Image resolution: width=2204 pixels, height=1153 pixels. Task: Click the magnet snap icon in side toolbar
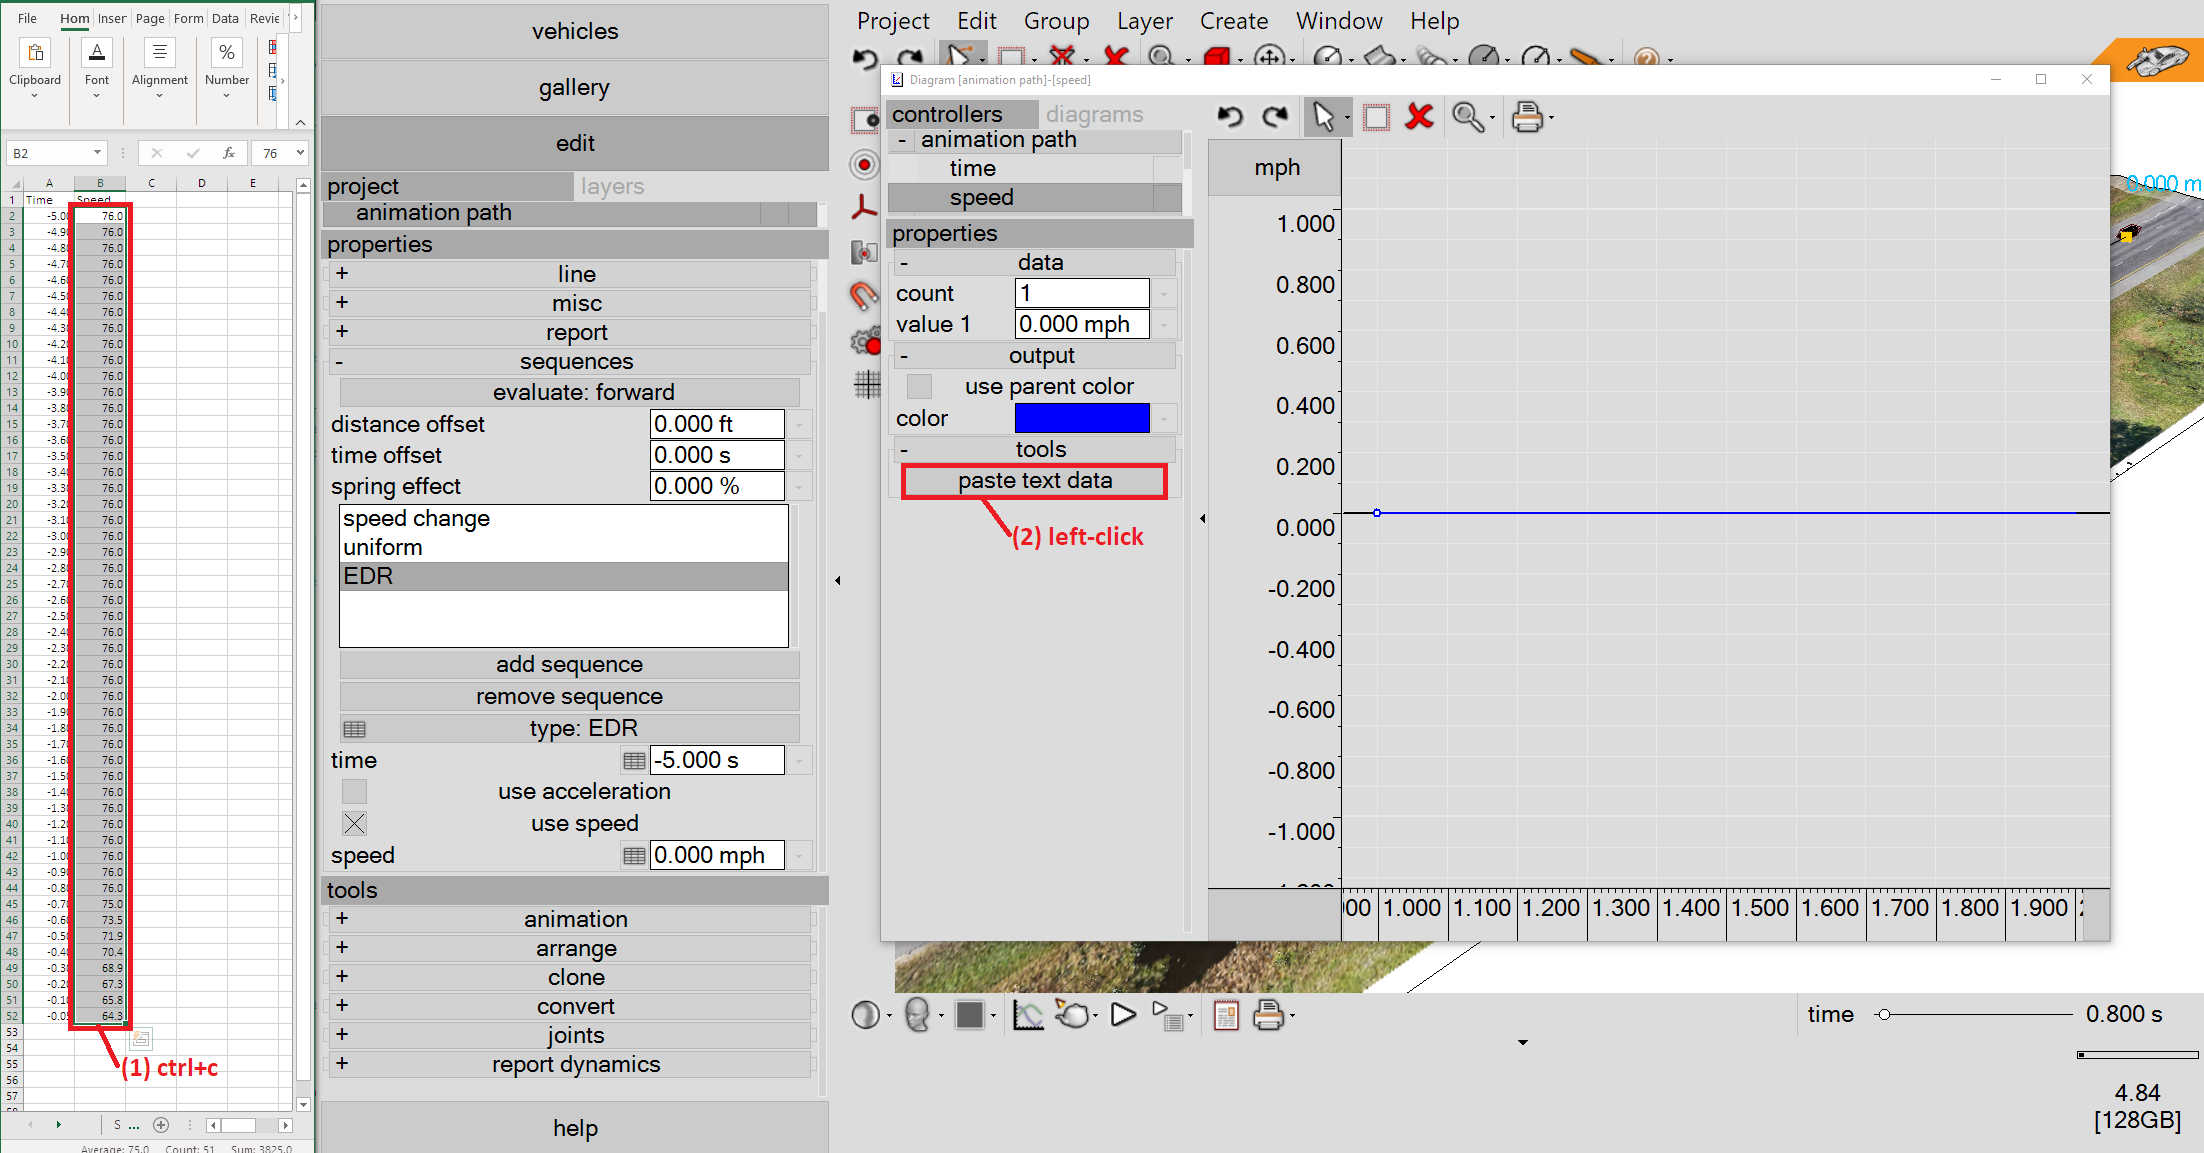tap(864, 296)
